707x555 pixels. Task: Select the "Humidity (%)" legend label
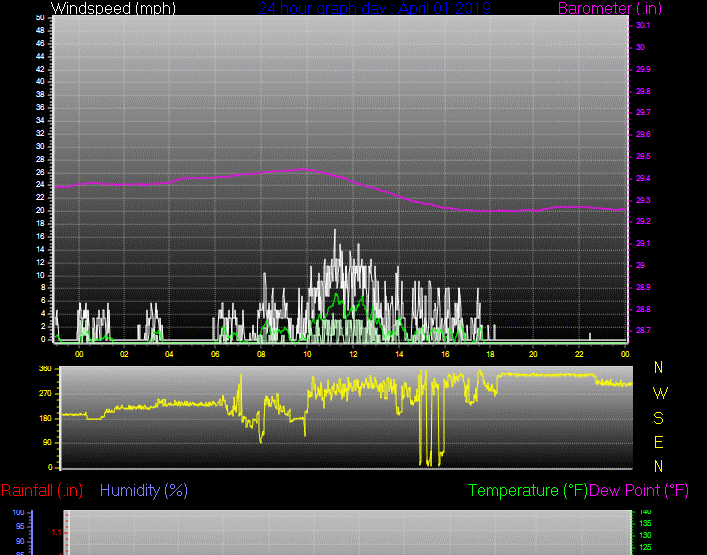click(144, 491)
